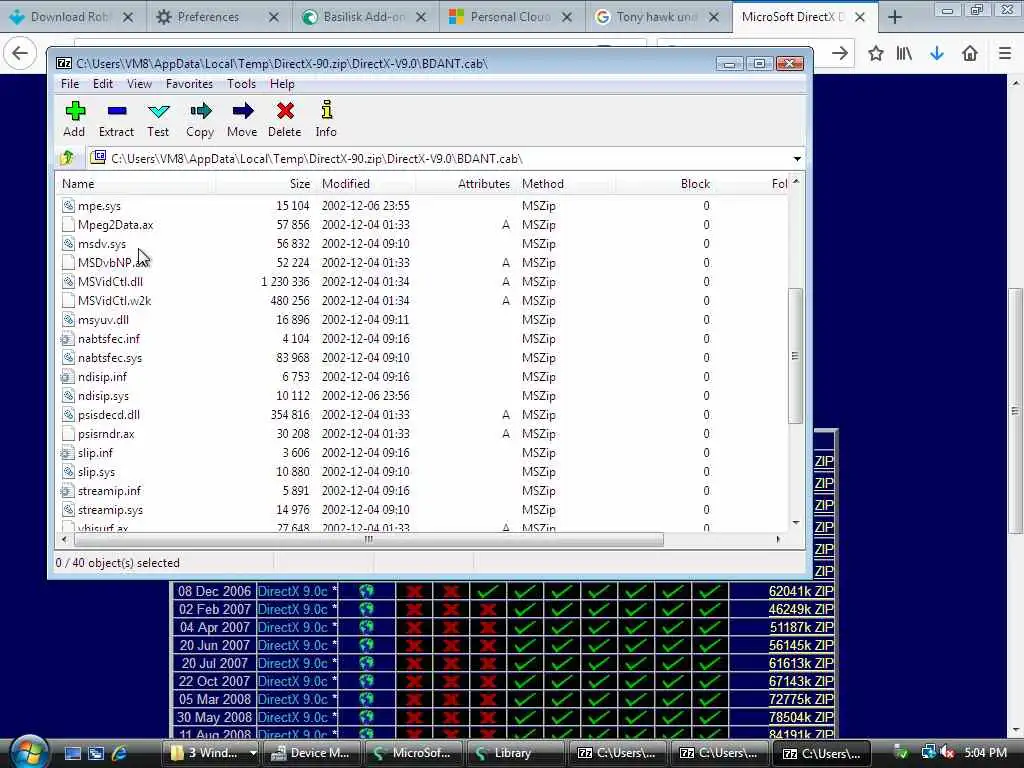The height and width of the screenshot is (768, 1024).
Task: Click the red Delete icon
Action: (x=285, y=111)
